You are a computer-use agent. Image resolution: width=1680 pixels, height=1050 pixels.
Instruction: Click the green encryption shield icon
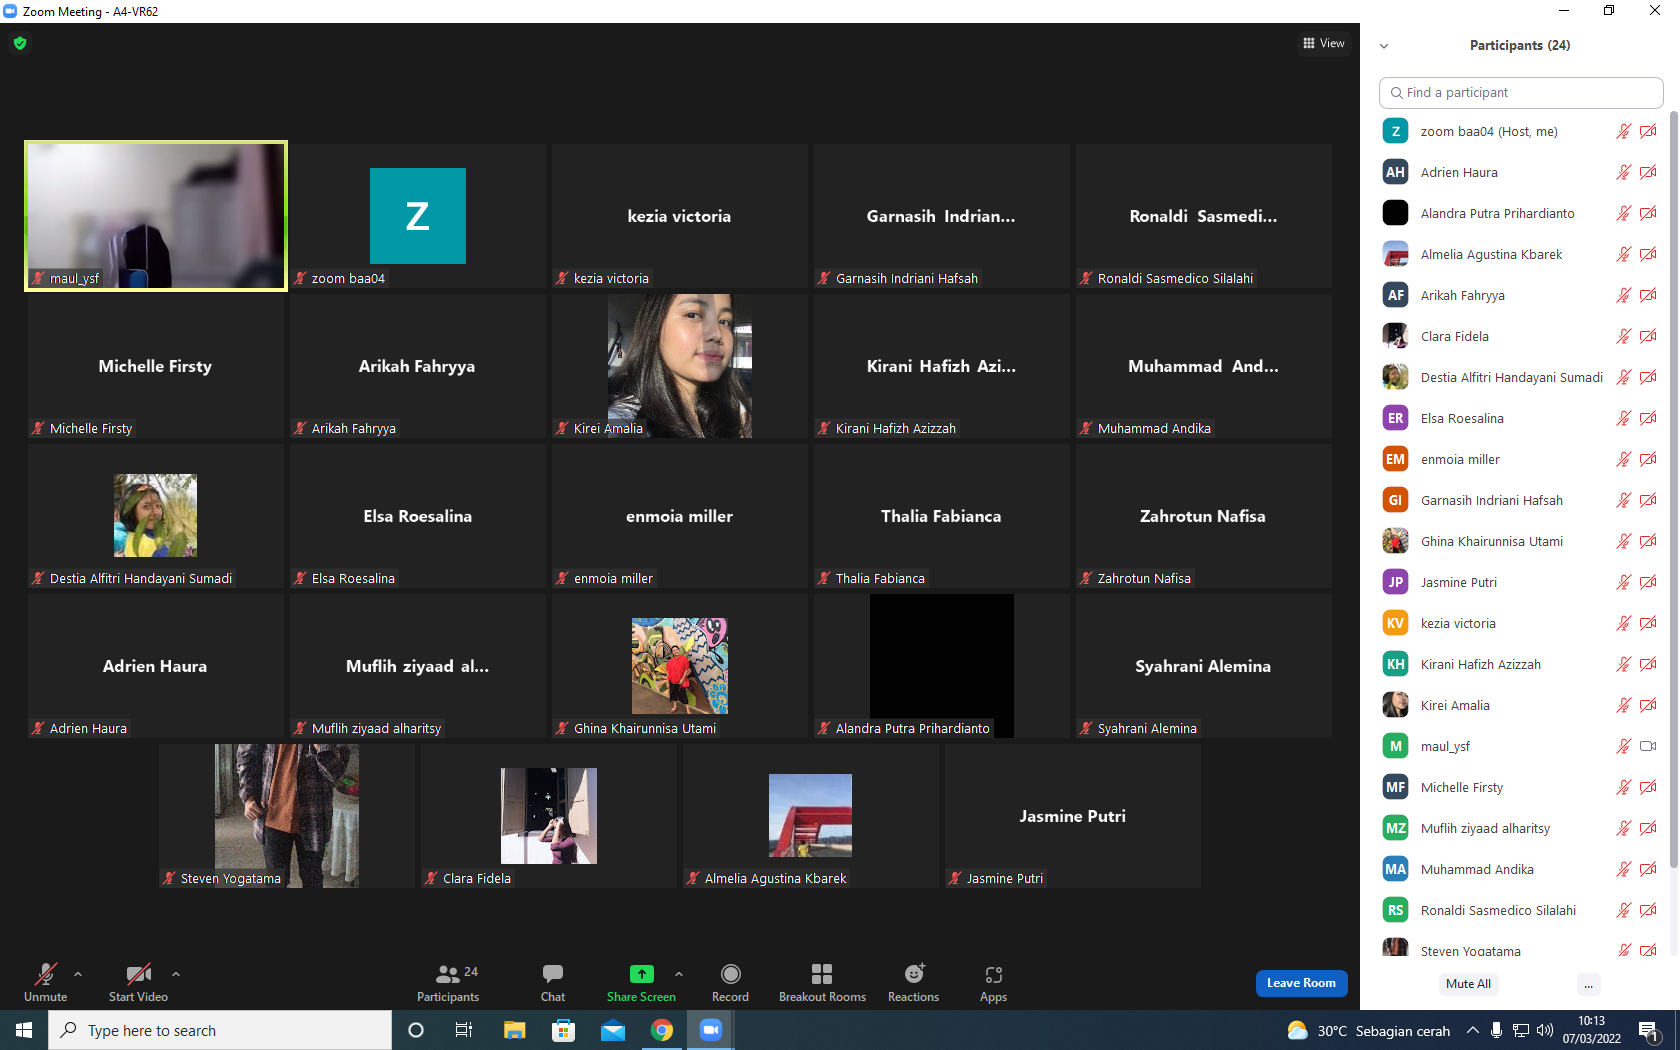tap(20, 43)
